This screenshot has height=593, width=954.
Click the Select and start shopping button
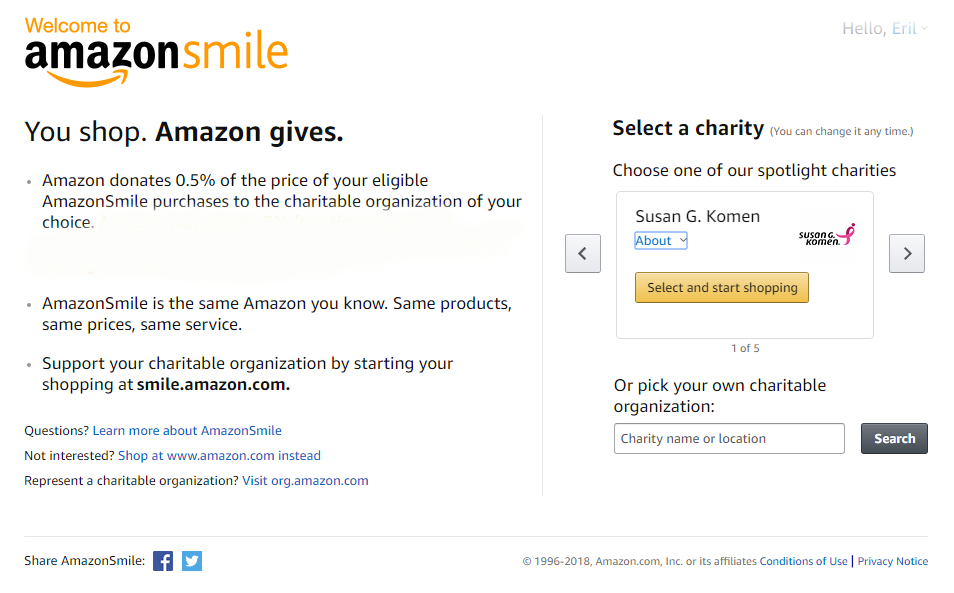tap(722, 288)
